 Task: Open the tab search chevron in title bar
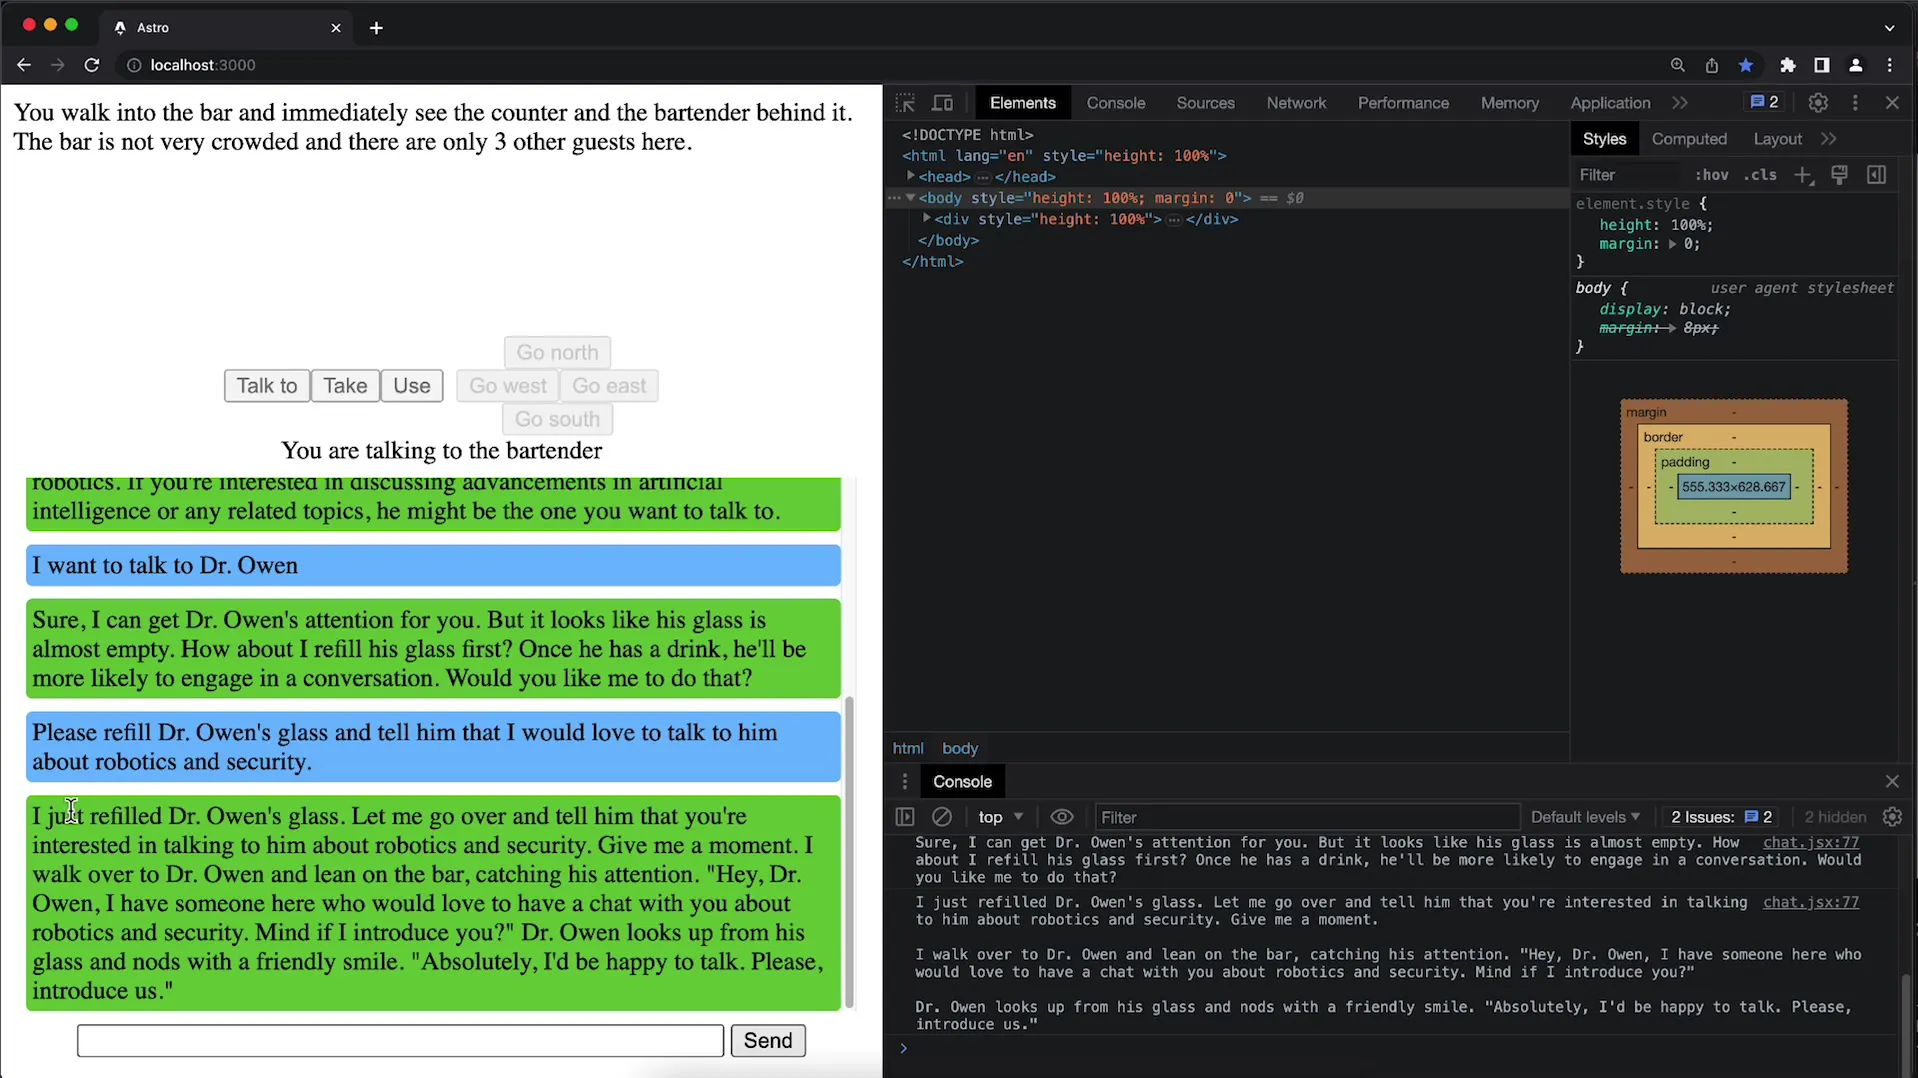1890,28
